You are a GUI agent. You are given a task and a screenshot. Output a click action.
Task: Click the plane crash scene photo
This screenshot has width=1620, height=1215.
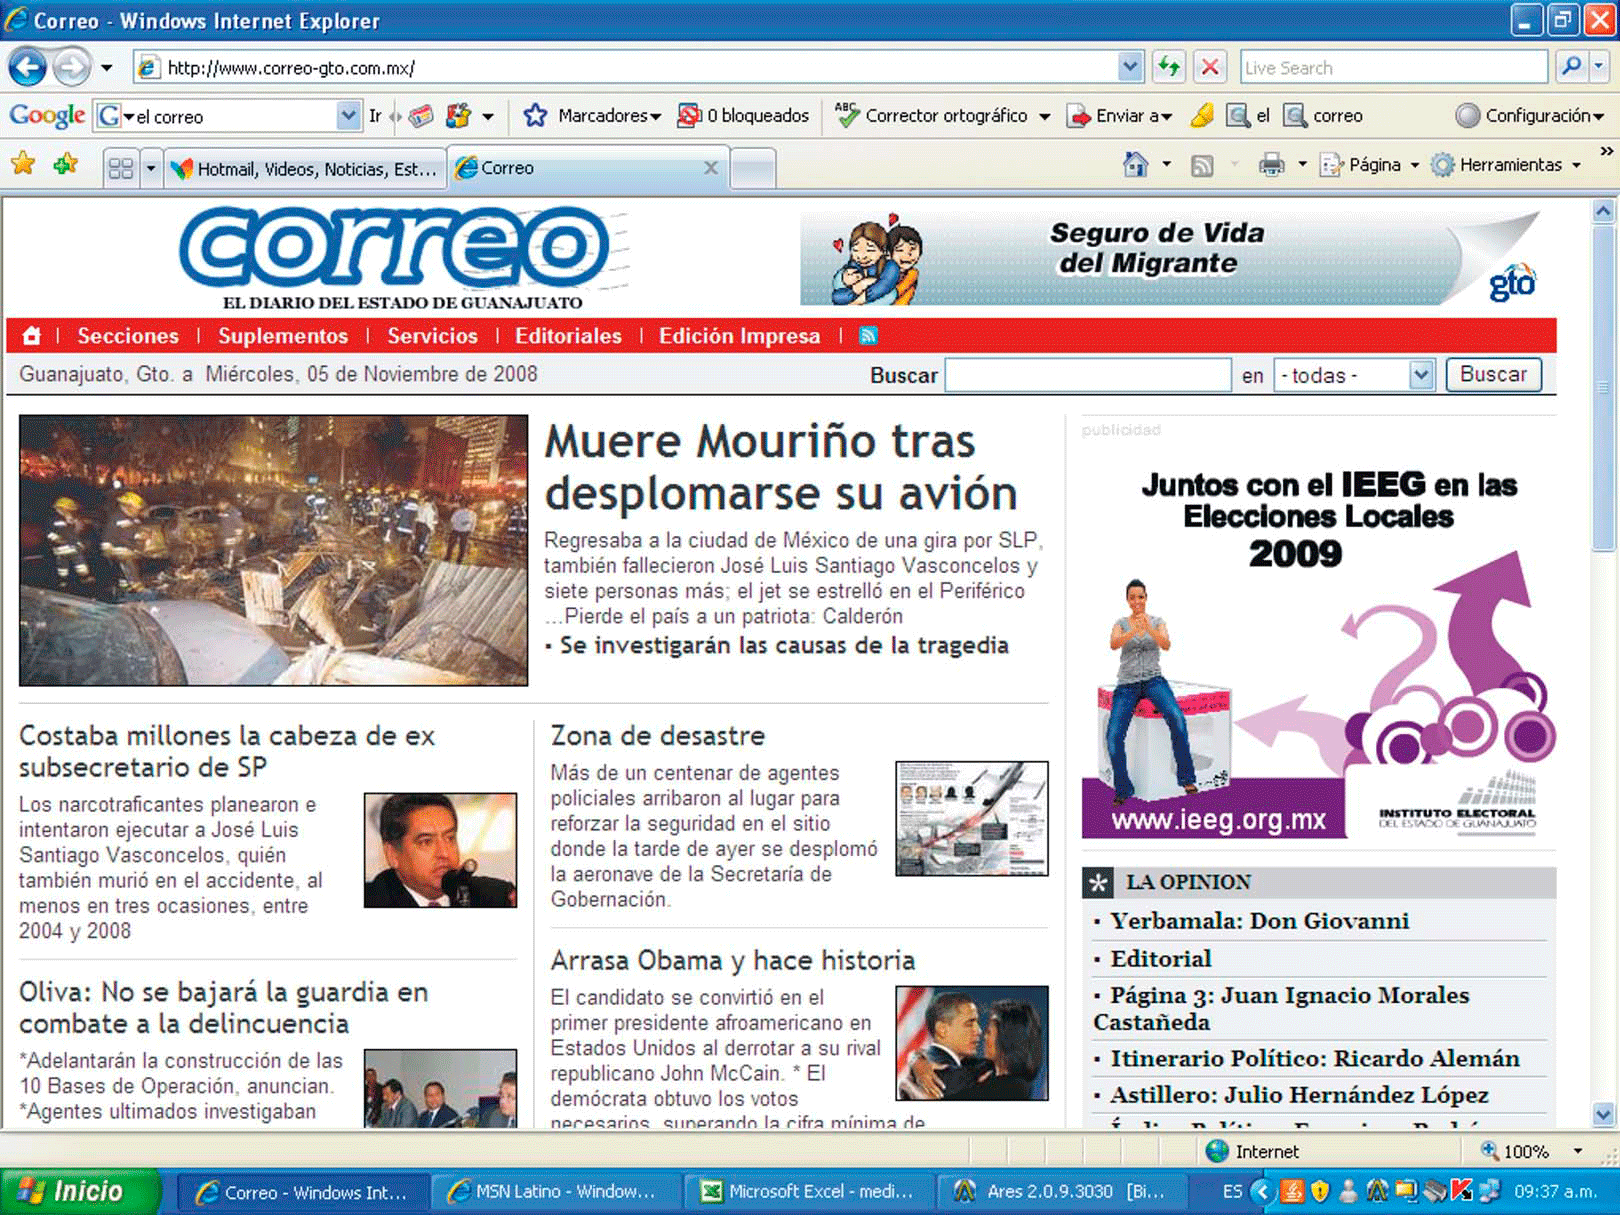(273, 551)
